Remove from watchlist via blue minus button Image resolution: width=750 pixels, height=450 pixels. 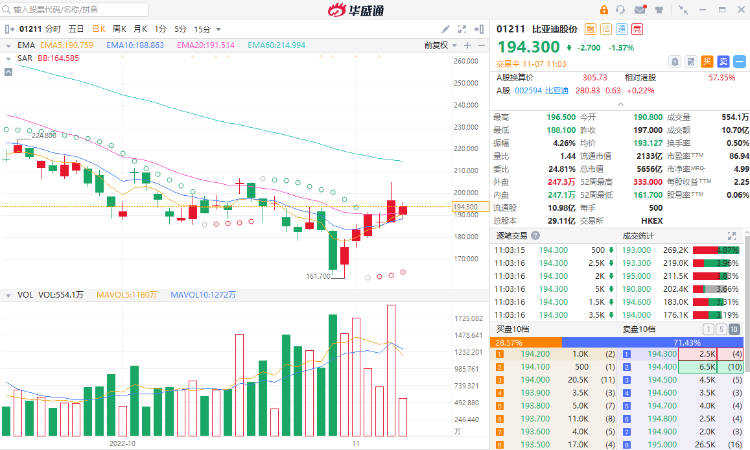click(x=739, y=61)
